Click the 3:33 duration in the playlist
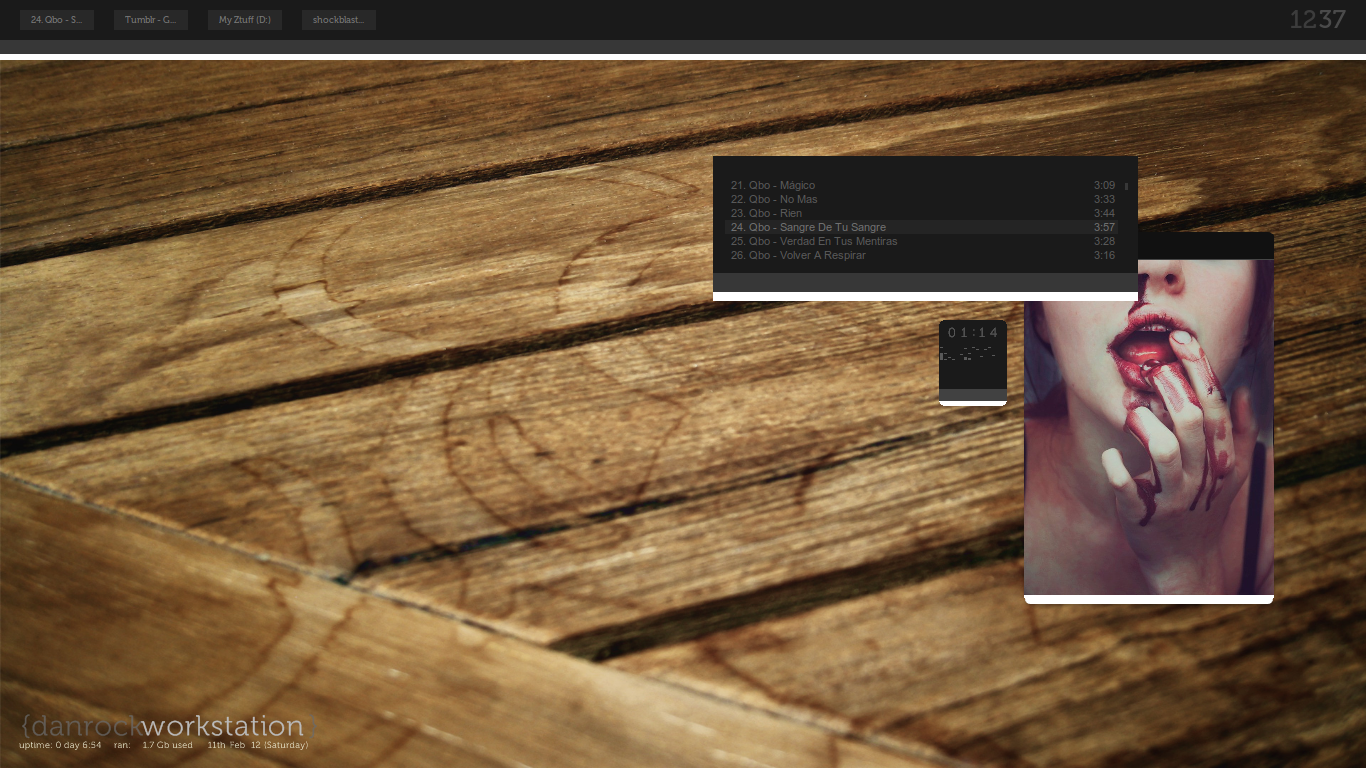The width and height of the screenshot is (1366, 768). tap(1104, 199)
